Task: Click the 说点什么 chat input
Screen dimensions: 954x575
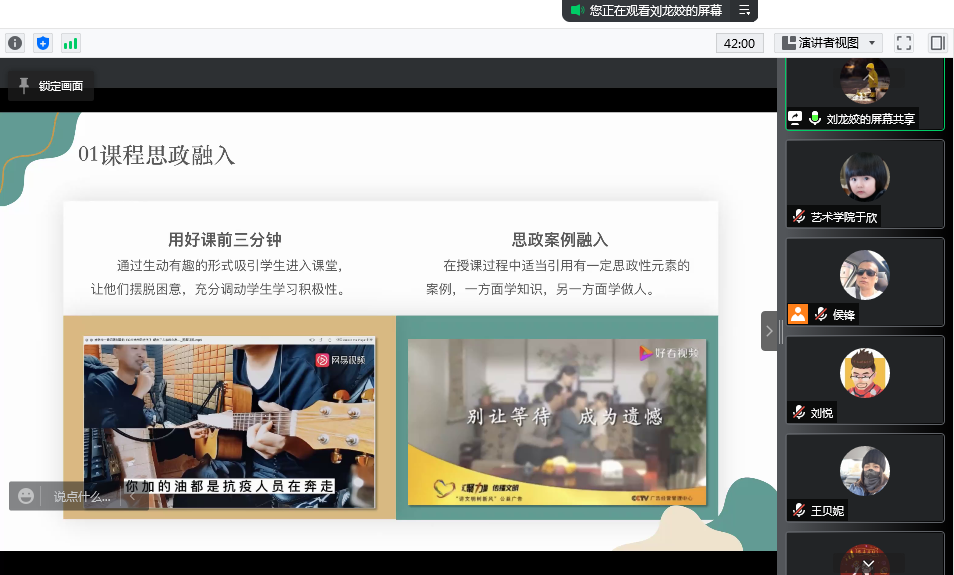Action: click(x=82, y=497)
